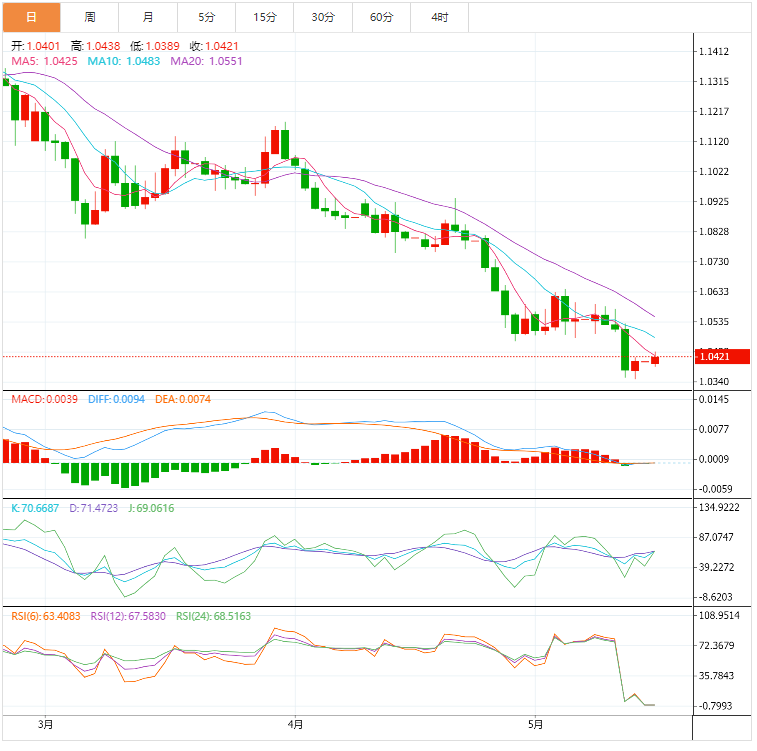757x751 pixels.
Task: Click the 1.0828 price axis label
Action: coord(714,232)
